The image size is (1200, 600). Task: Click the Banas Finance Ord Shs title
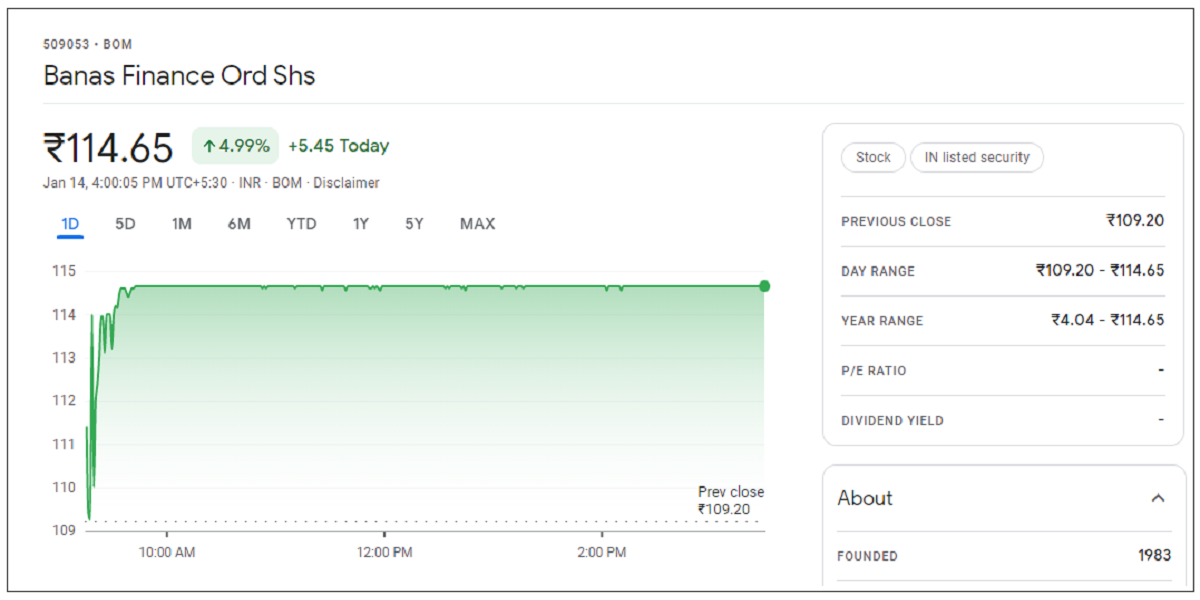tap(179, 76)
